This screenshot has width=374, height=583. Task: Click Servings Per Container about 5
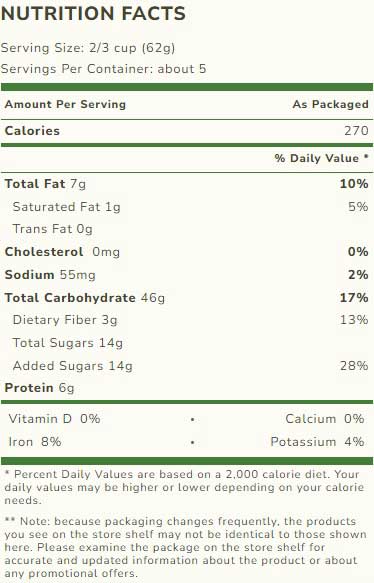pyautogui.click(x=103, y=69)
